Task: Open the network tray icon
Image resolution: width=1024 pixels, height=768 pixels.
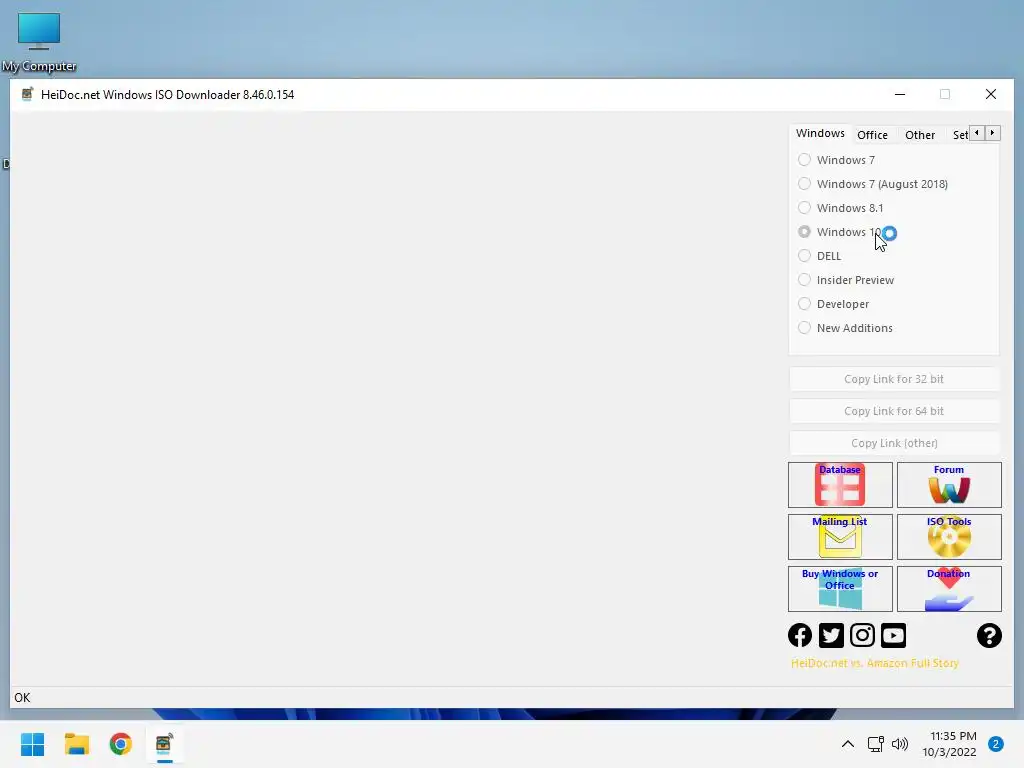Action: [876, 744]
